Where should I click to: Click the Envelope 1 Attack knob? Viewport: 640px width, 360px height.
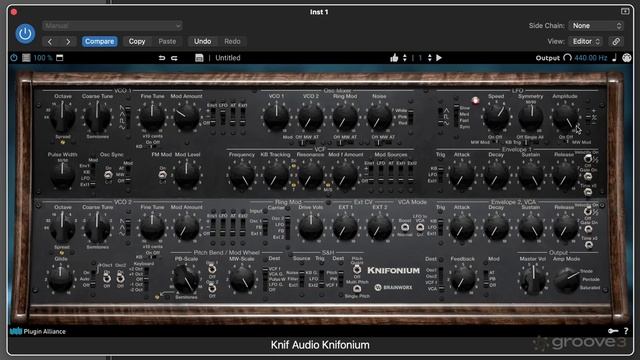(462, 176)
